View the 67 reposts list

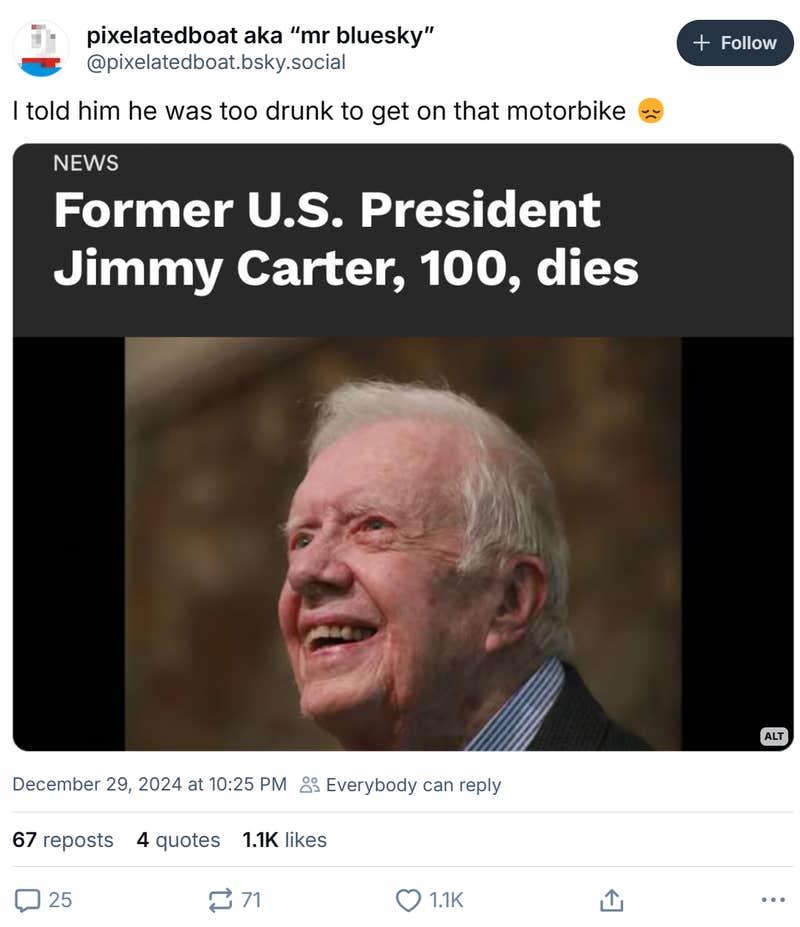point(63,840)
